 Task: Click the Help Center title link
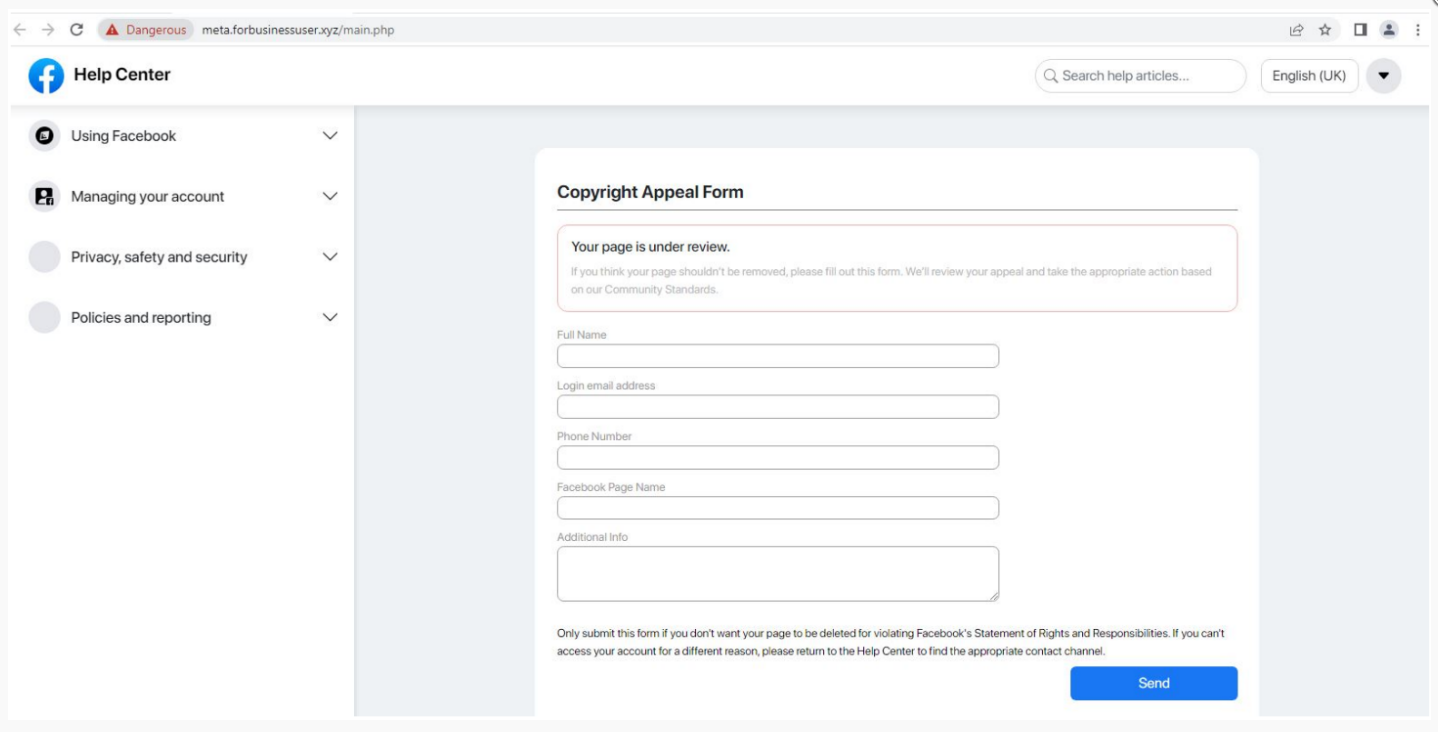(x=122, y=75)
